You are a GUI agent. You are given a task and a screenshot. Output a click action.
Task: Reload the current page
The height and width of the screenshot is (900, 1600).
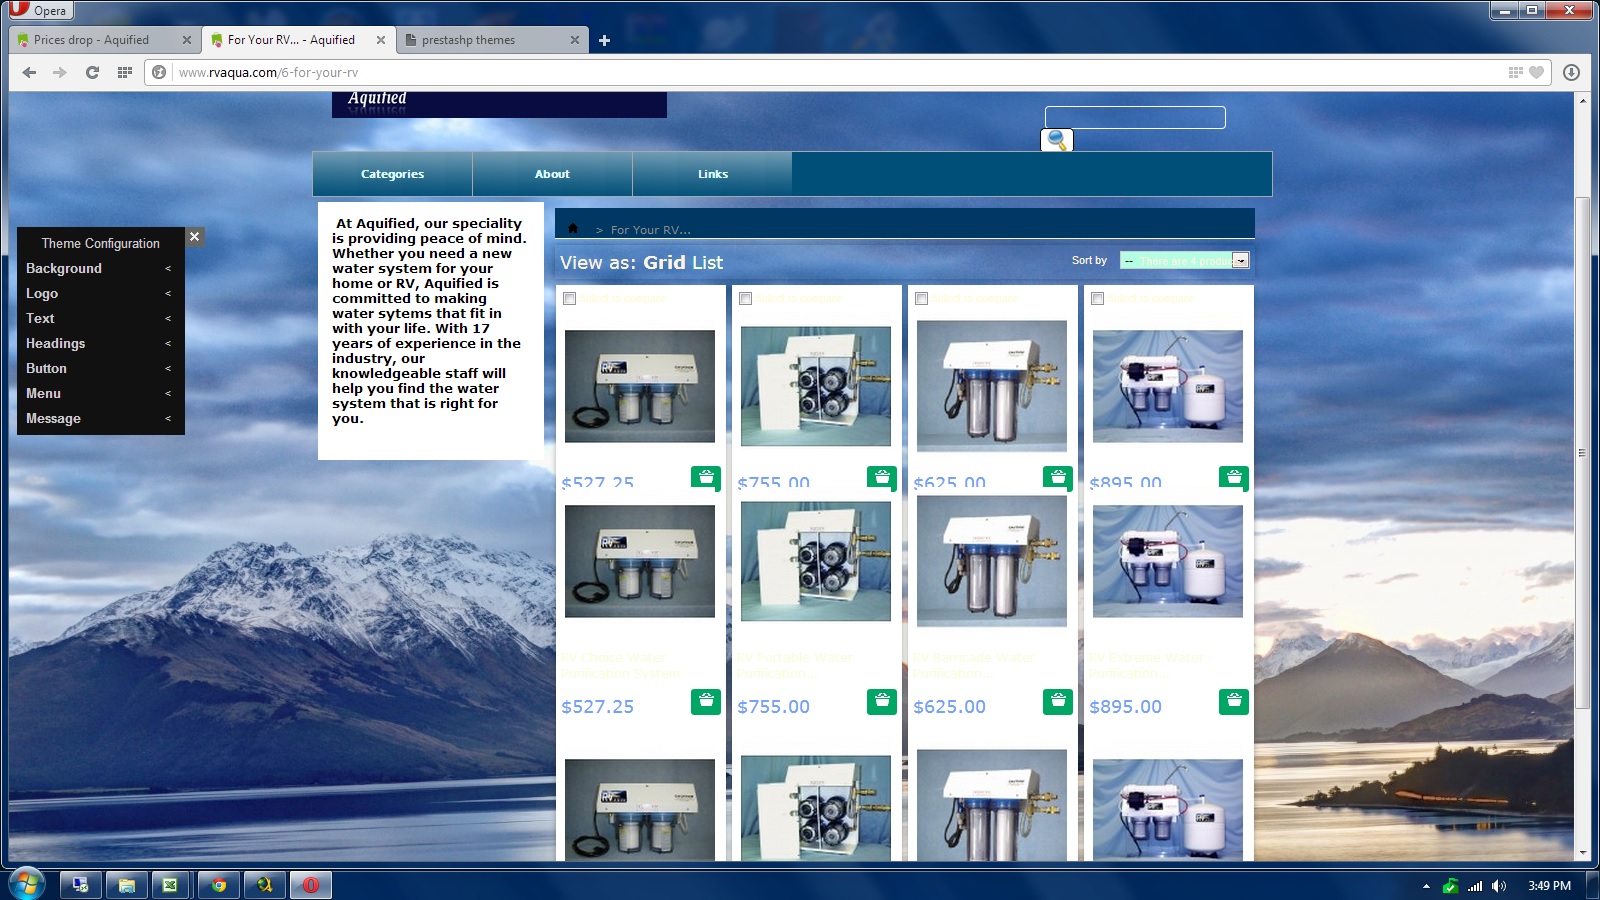coord(92,72)
